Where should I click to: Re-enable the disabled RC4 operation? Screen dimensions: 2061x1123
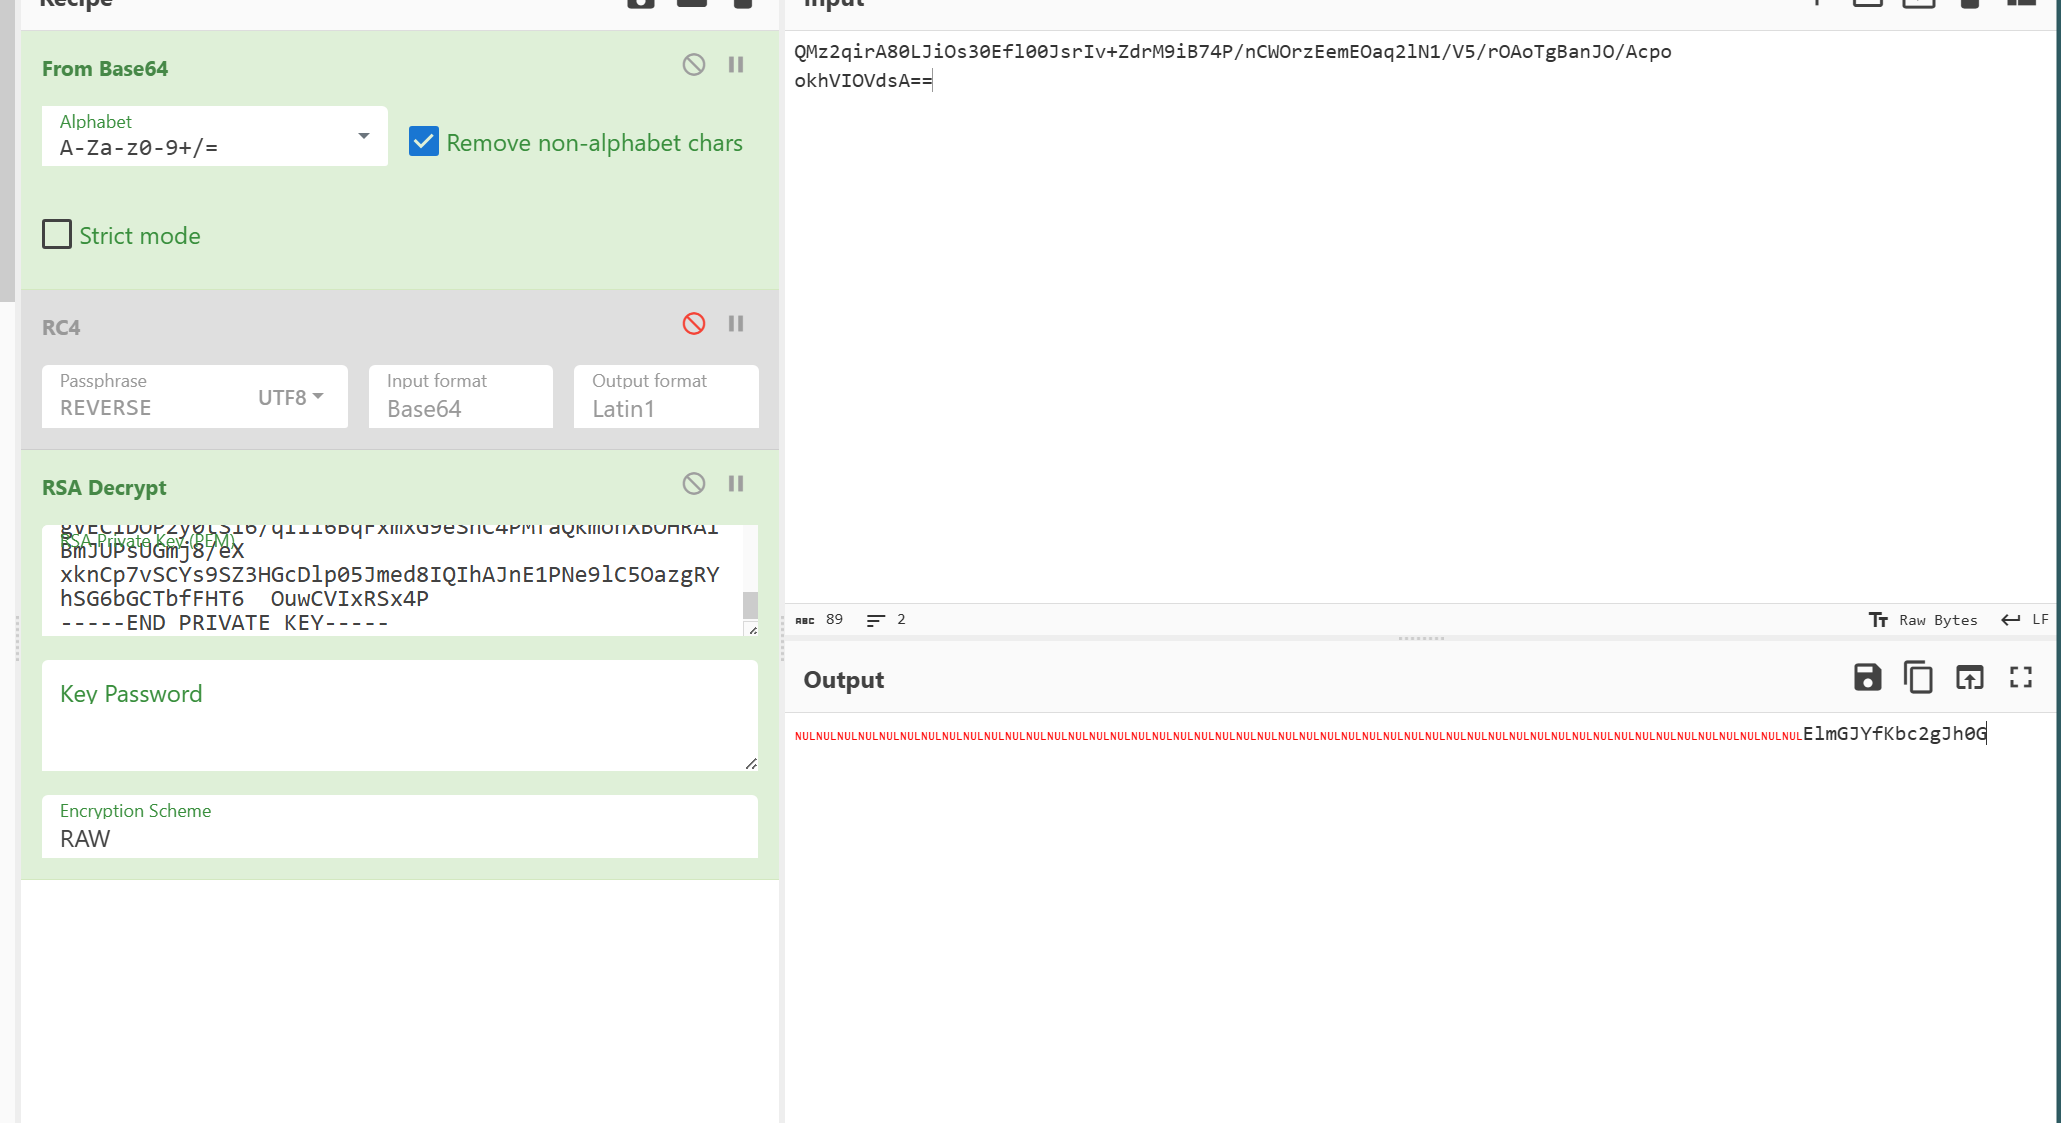[x=693, y=324]
